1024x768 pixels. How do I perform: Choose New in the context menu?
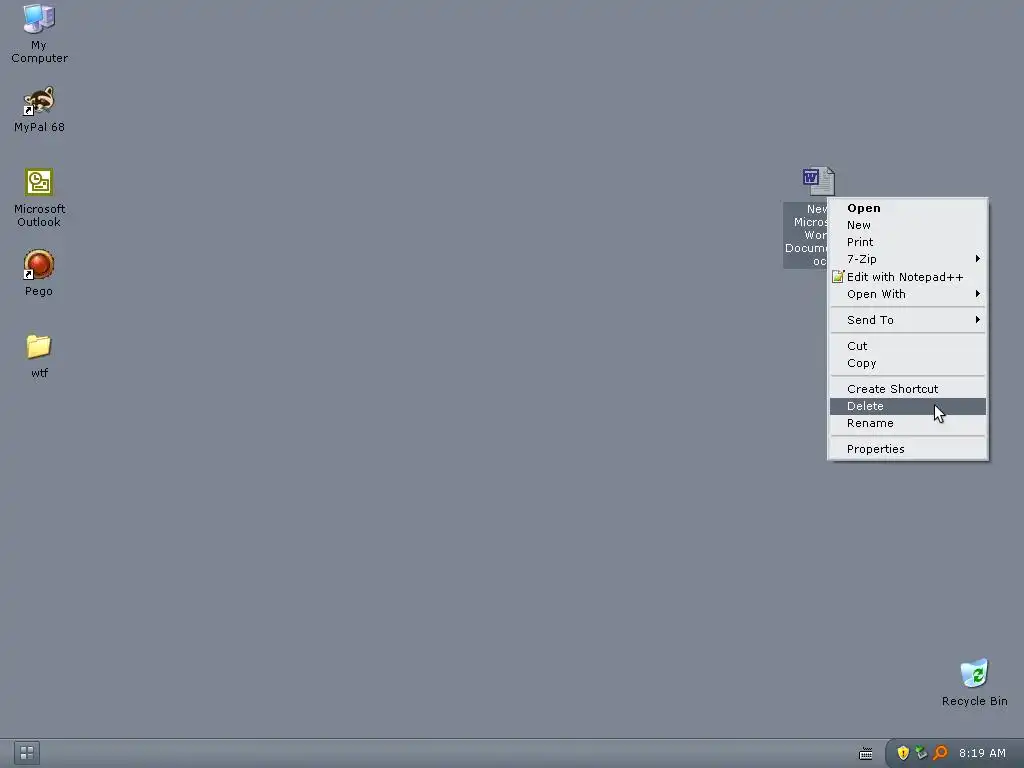[x=908, y=225]
